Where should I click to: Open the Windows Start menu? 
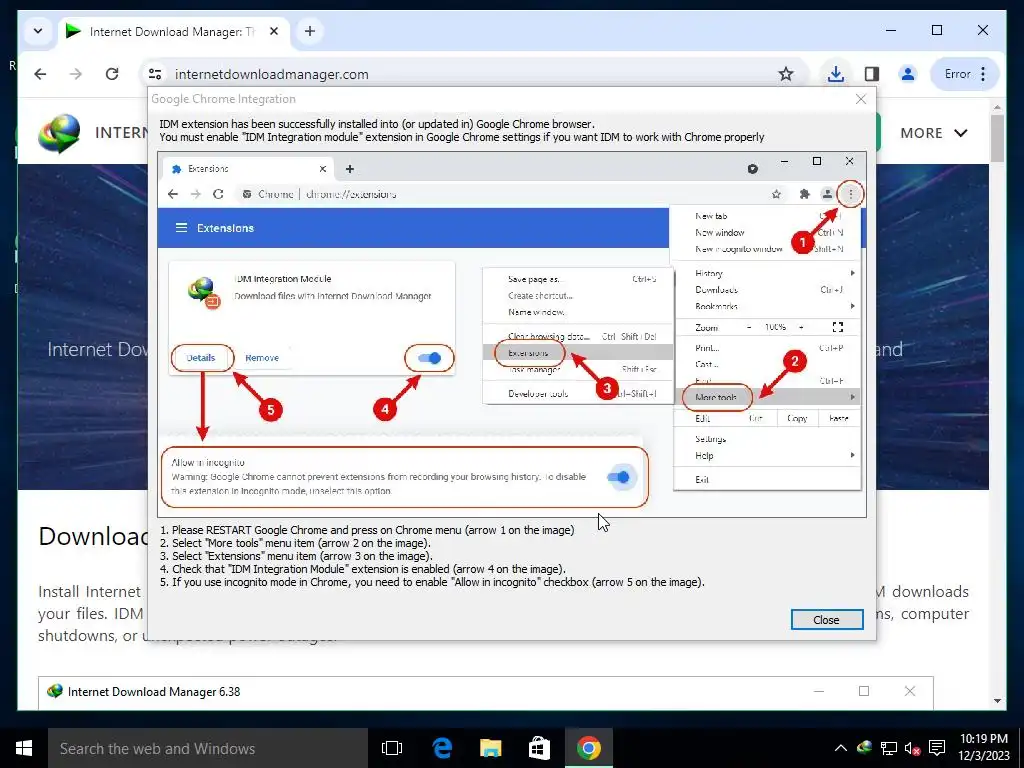24,748
